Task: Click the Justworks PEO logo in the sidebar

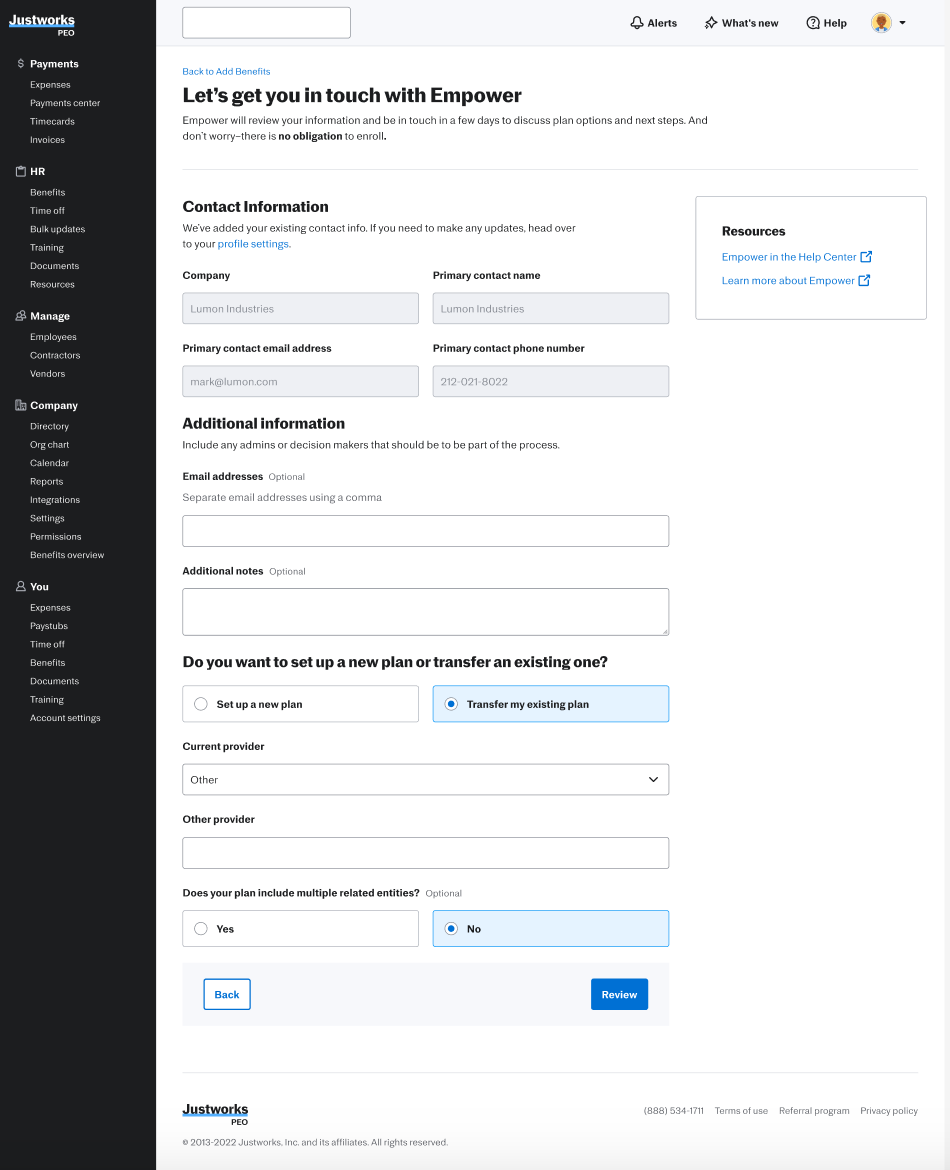Action: (42, 25)
